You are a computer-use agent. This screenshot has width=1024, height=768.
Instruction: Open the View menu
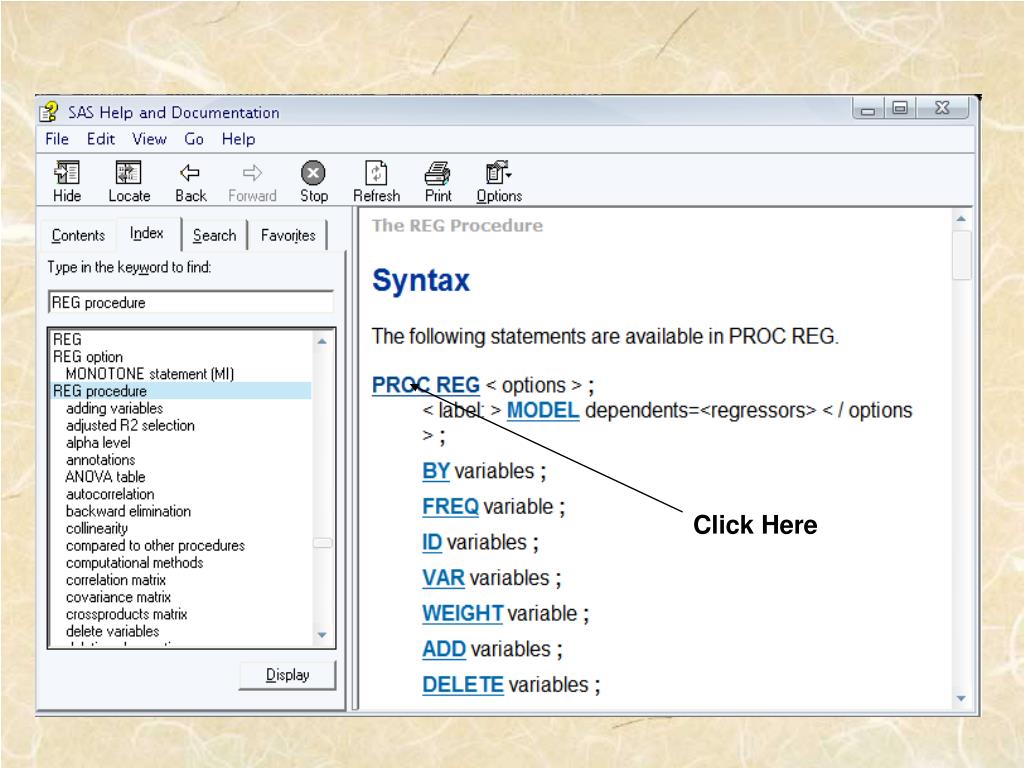point(149,139)
